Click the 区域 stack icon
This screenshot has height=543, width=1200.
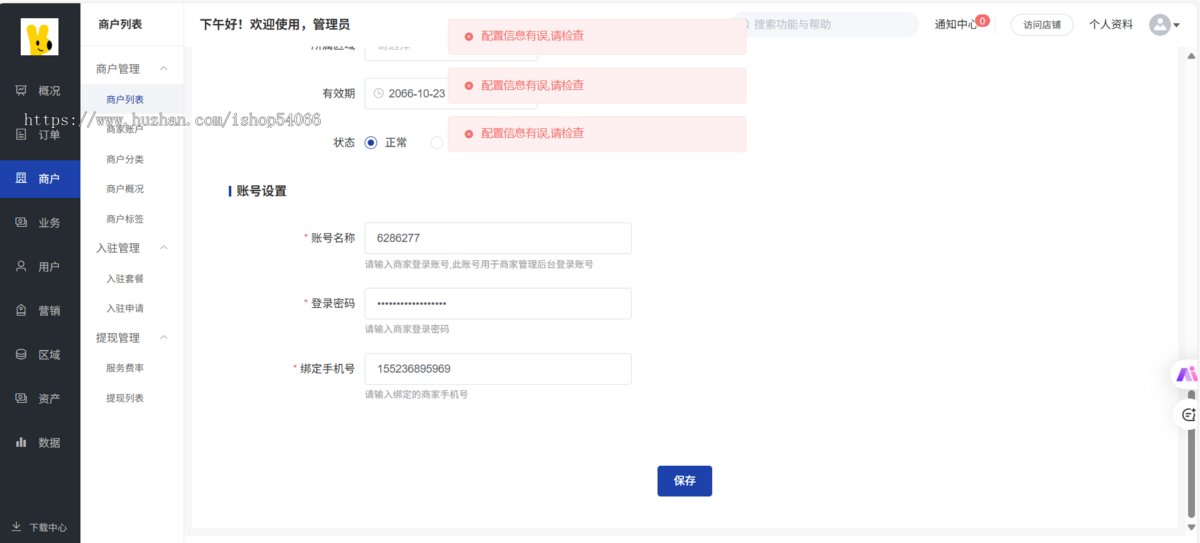pos(21,354)
